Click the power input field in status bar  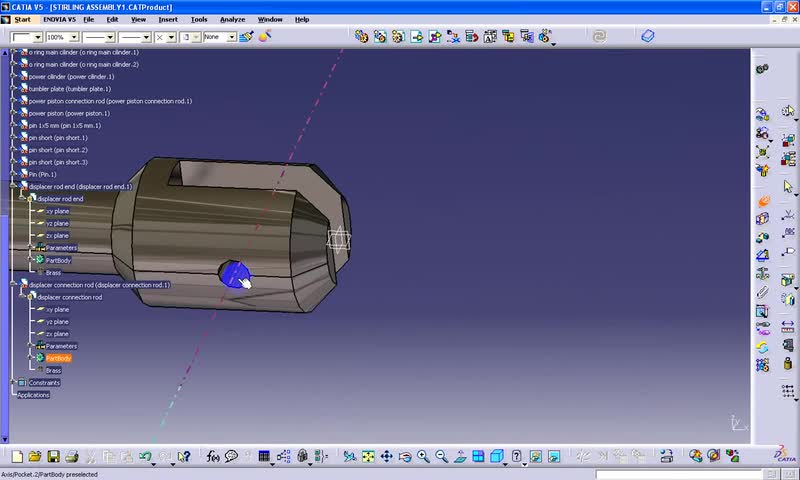click(x=681, y=475)
